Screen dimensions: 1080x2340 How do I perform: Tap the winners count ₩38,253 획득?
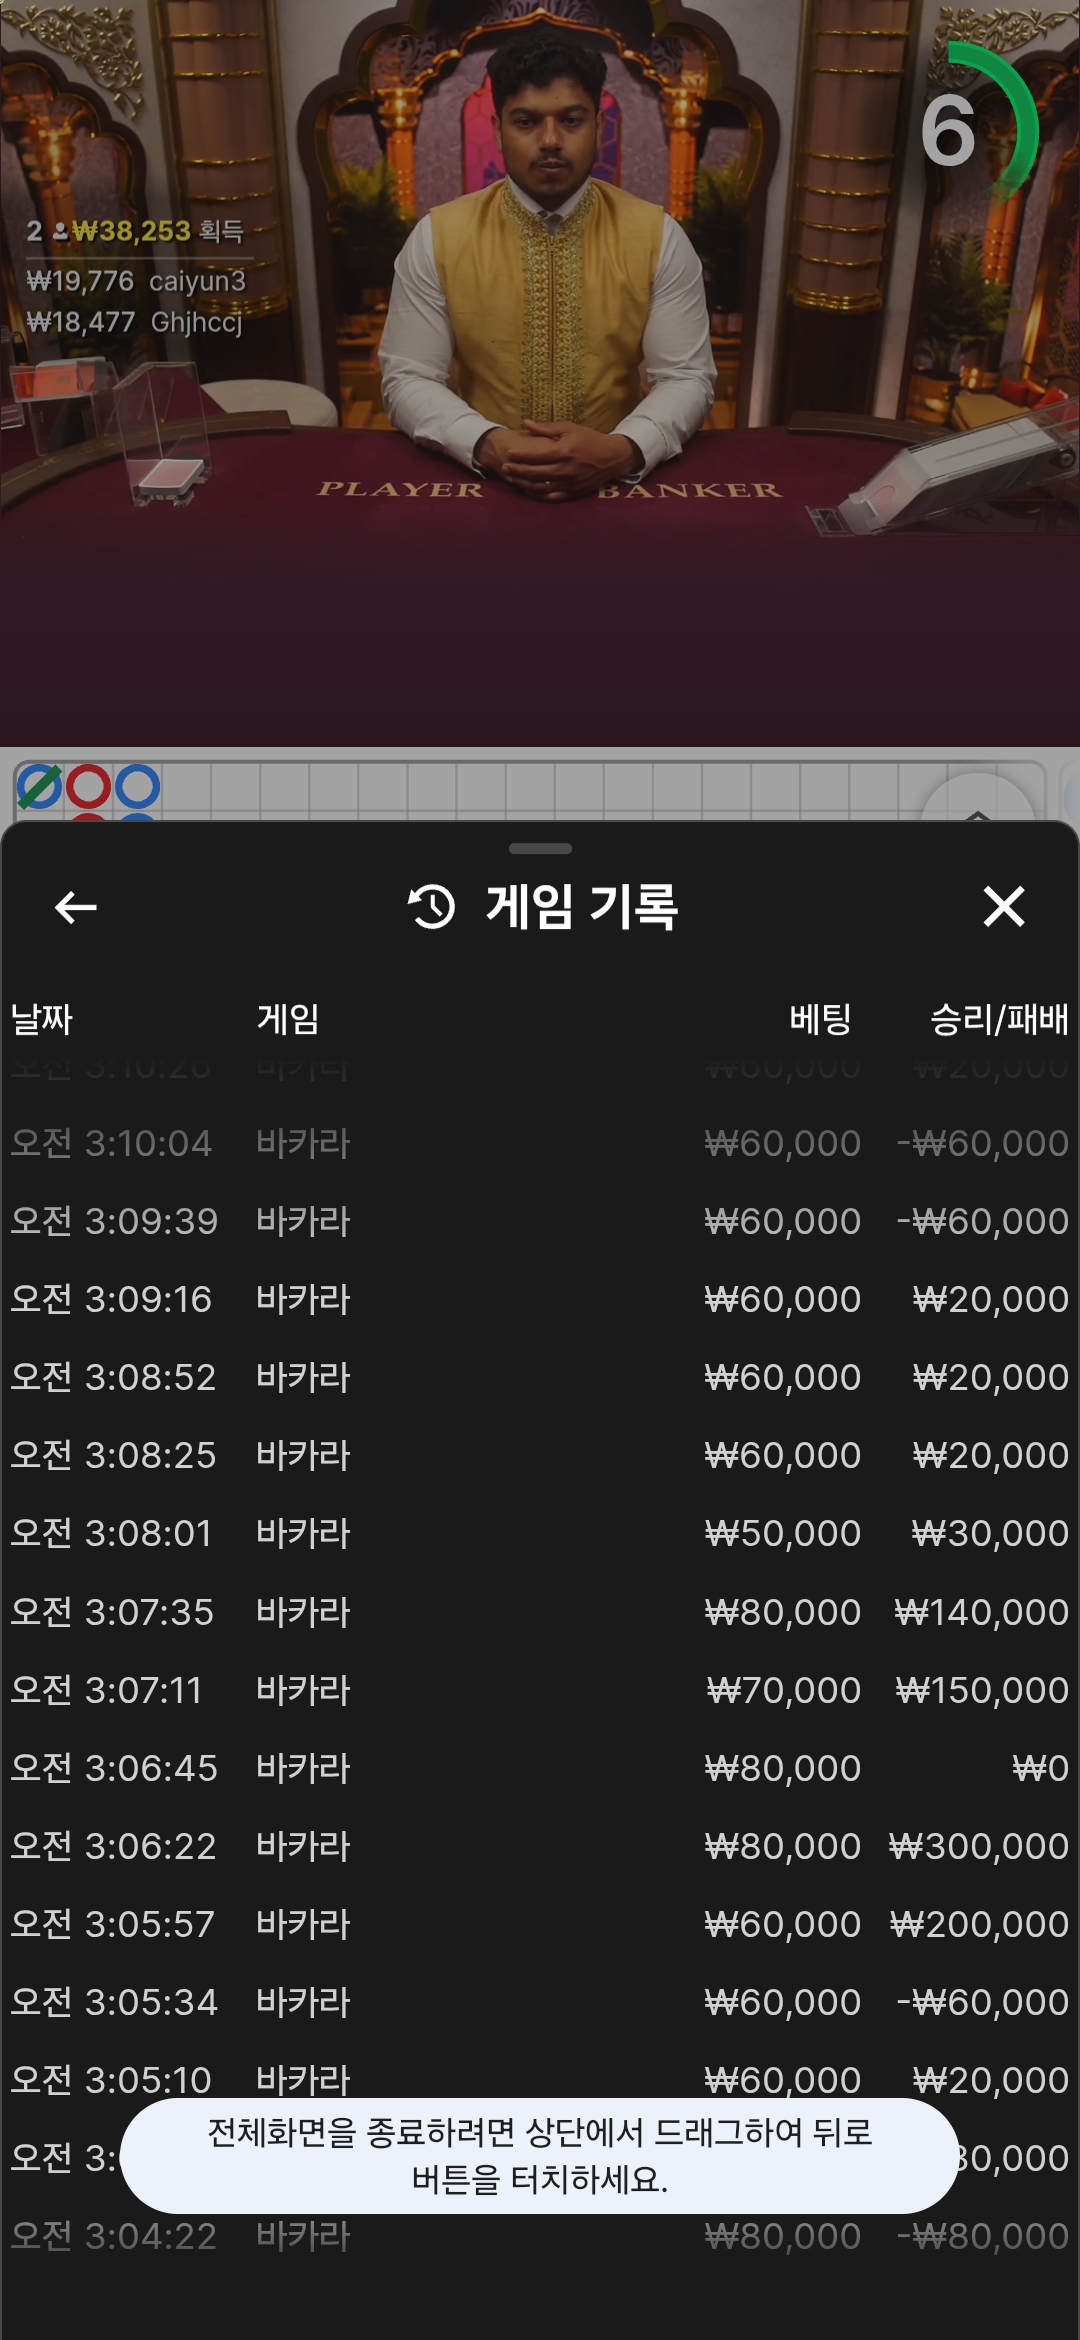pos(135,231)
